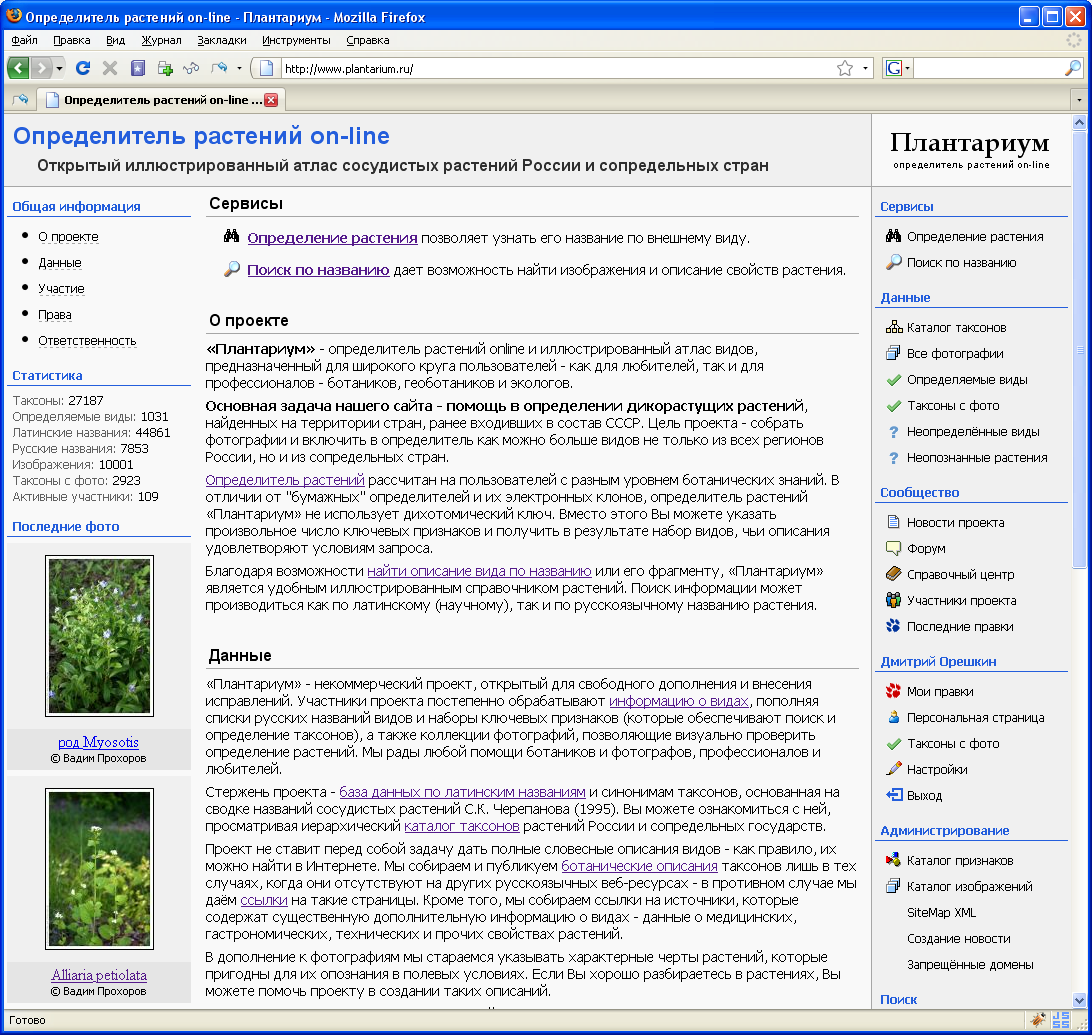
Task: Open the информацию о видах link
Action: click(679, 701)
